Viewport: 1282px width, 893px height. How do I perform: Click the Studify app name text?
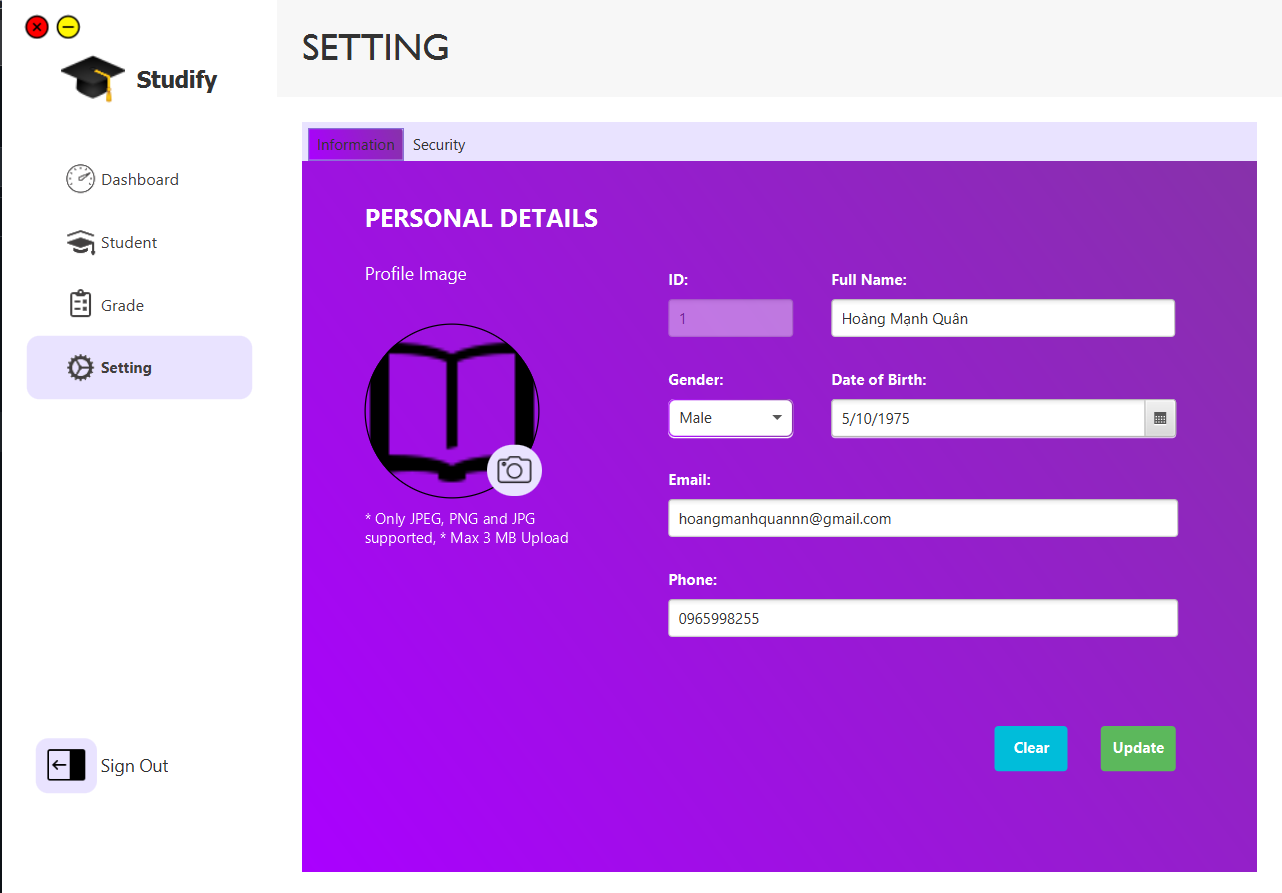pos(177,79)
